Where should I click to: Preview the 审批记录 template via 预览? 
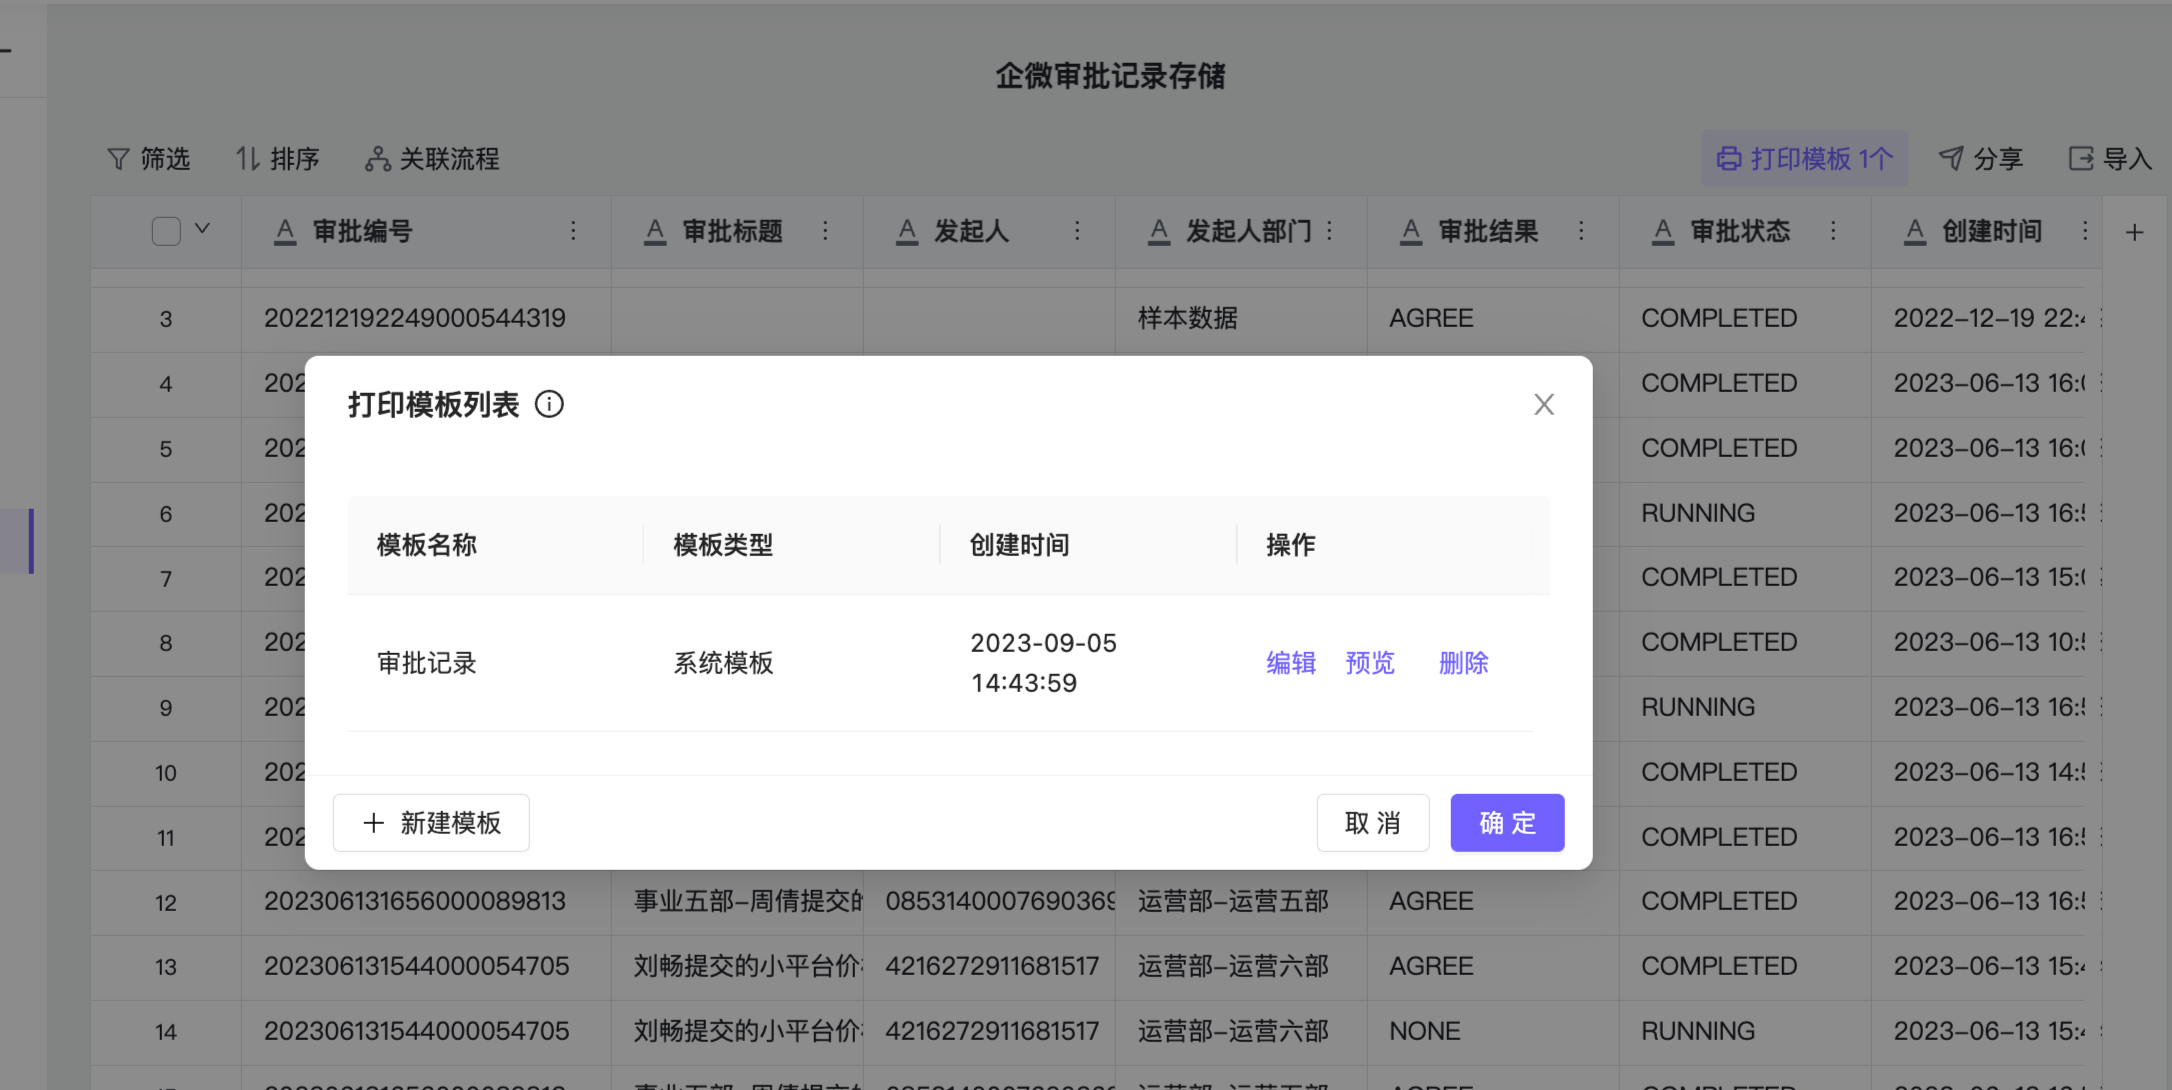1370,663
